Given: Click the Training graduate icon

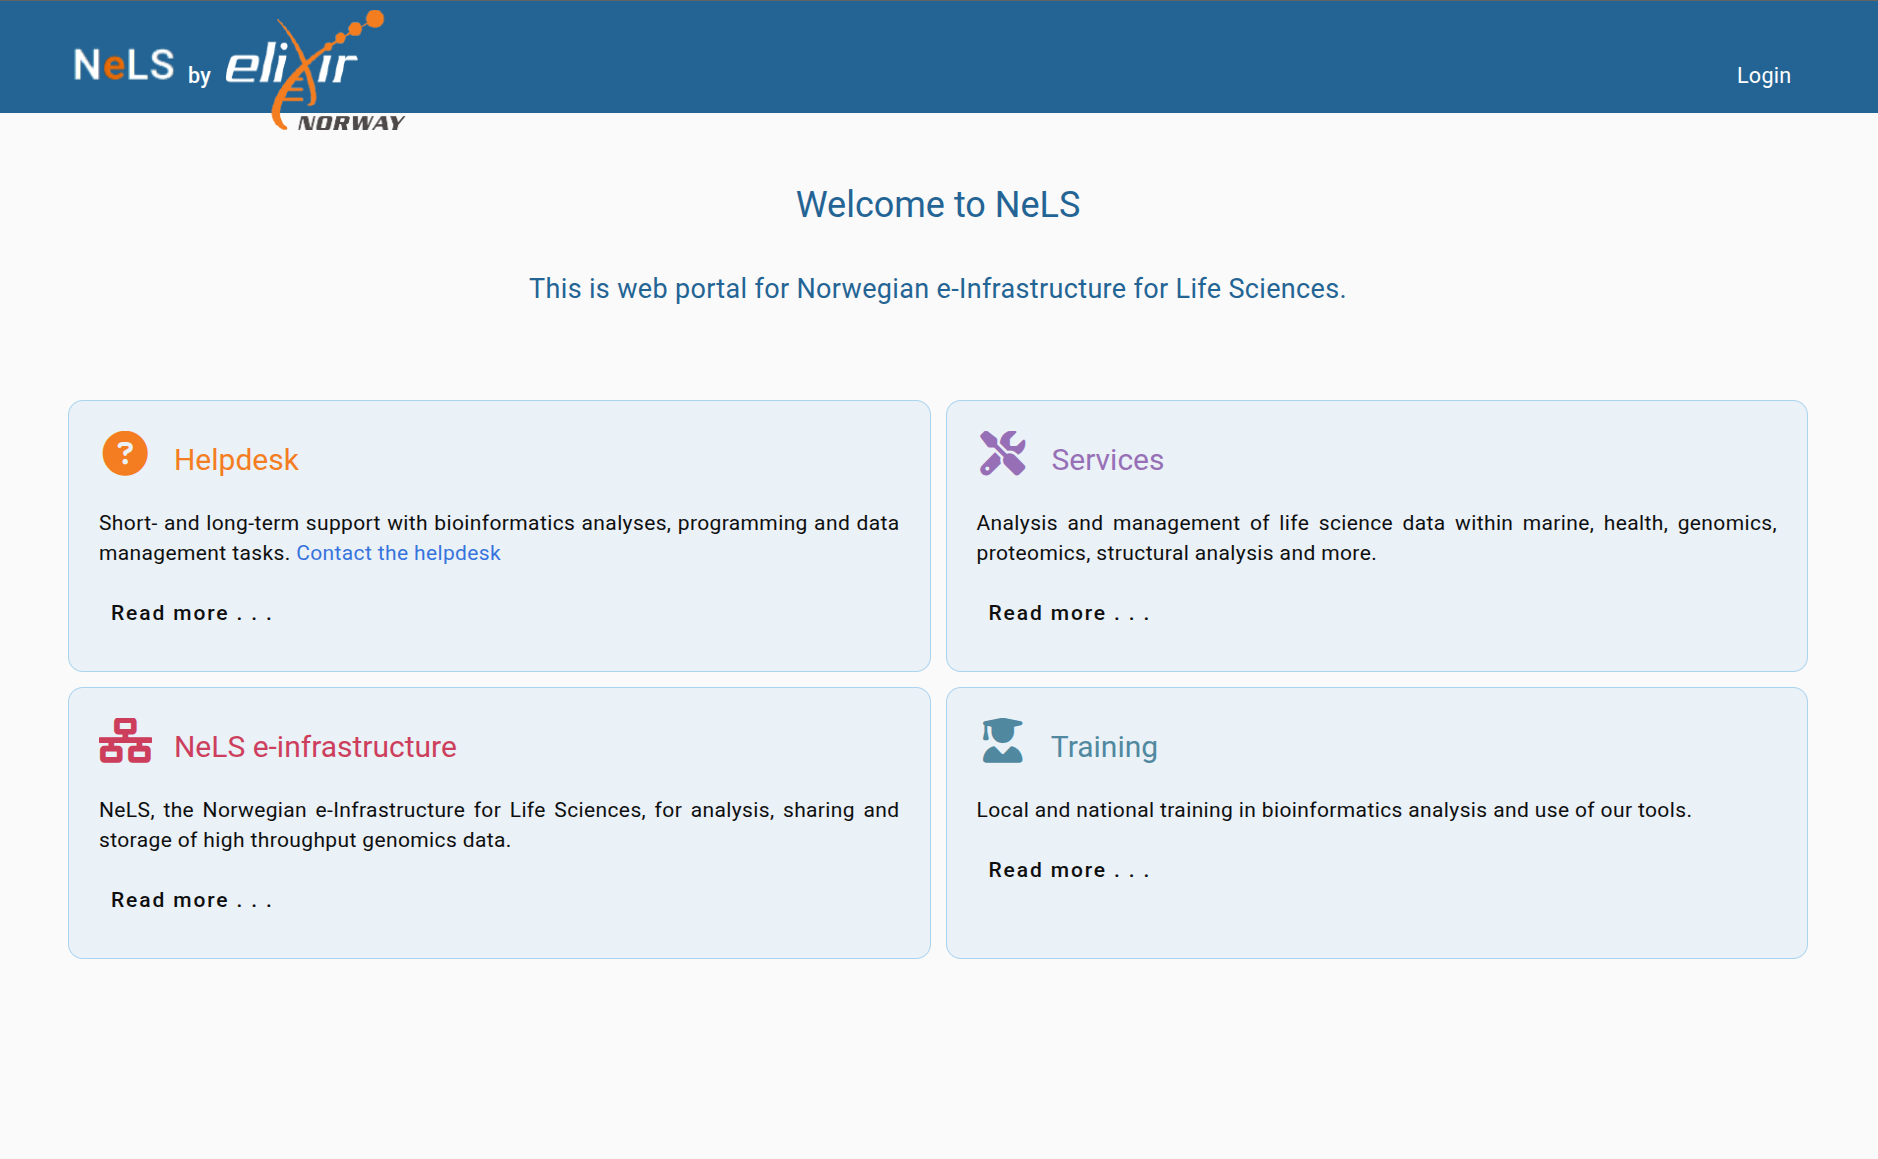Looking at the screenshot, I should [1002, 741].
